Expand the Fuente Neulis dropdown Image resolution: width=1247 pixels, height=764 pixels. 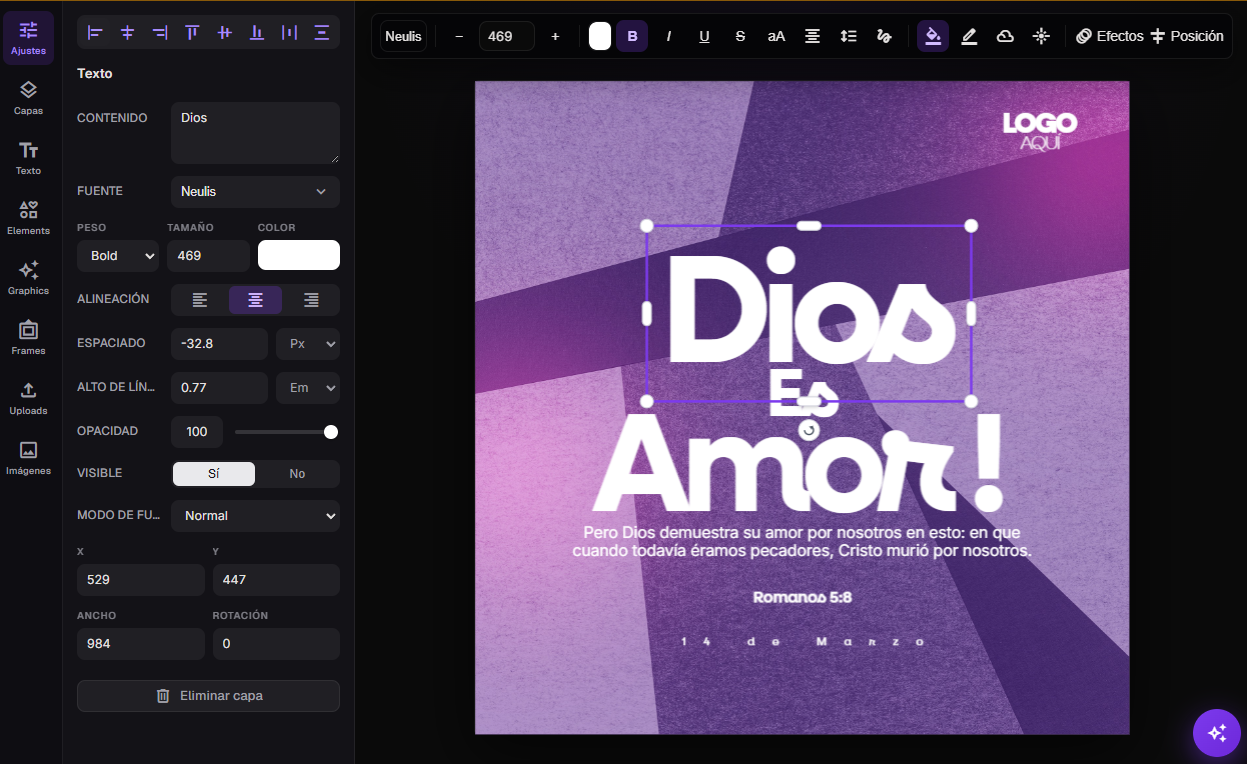pyautogui.click(x=255, y=192)
